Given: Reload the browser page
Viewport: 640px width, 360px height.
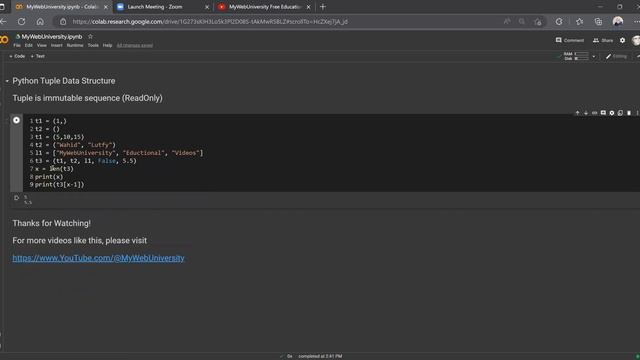Looking at the screenshot, I should point(22,22).
